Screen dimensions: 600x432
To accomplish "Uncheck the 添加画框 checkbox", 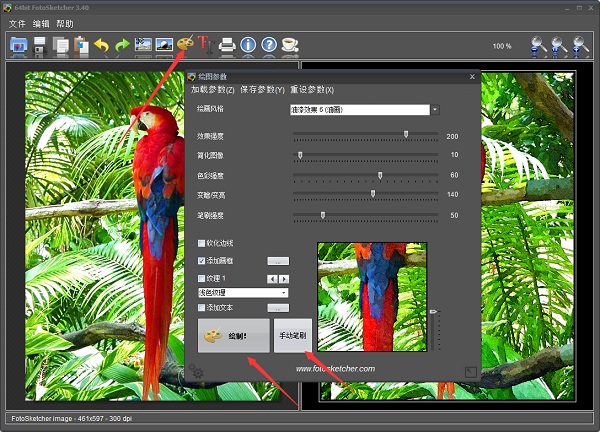I will [x=202, y=260].
